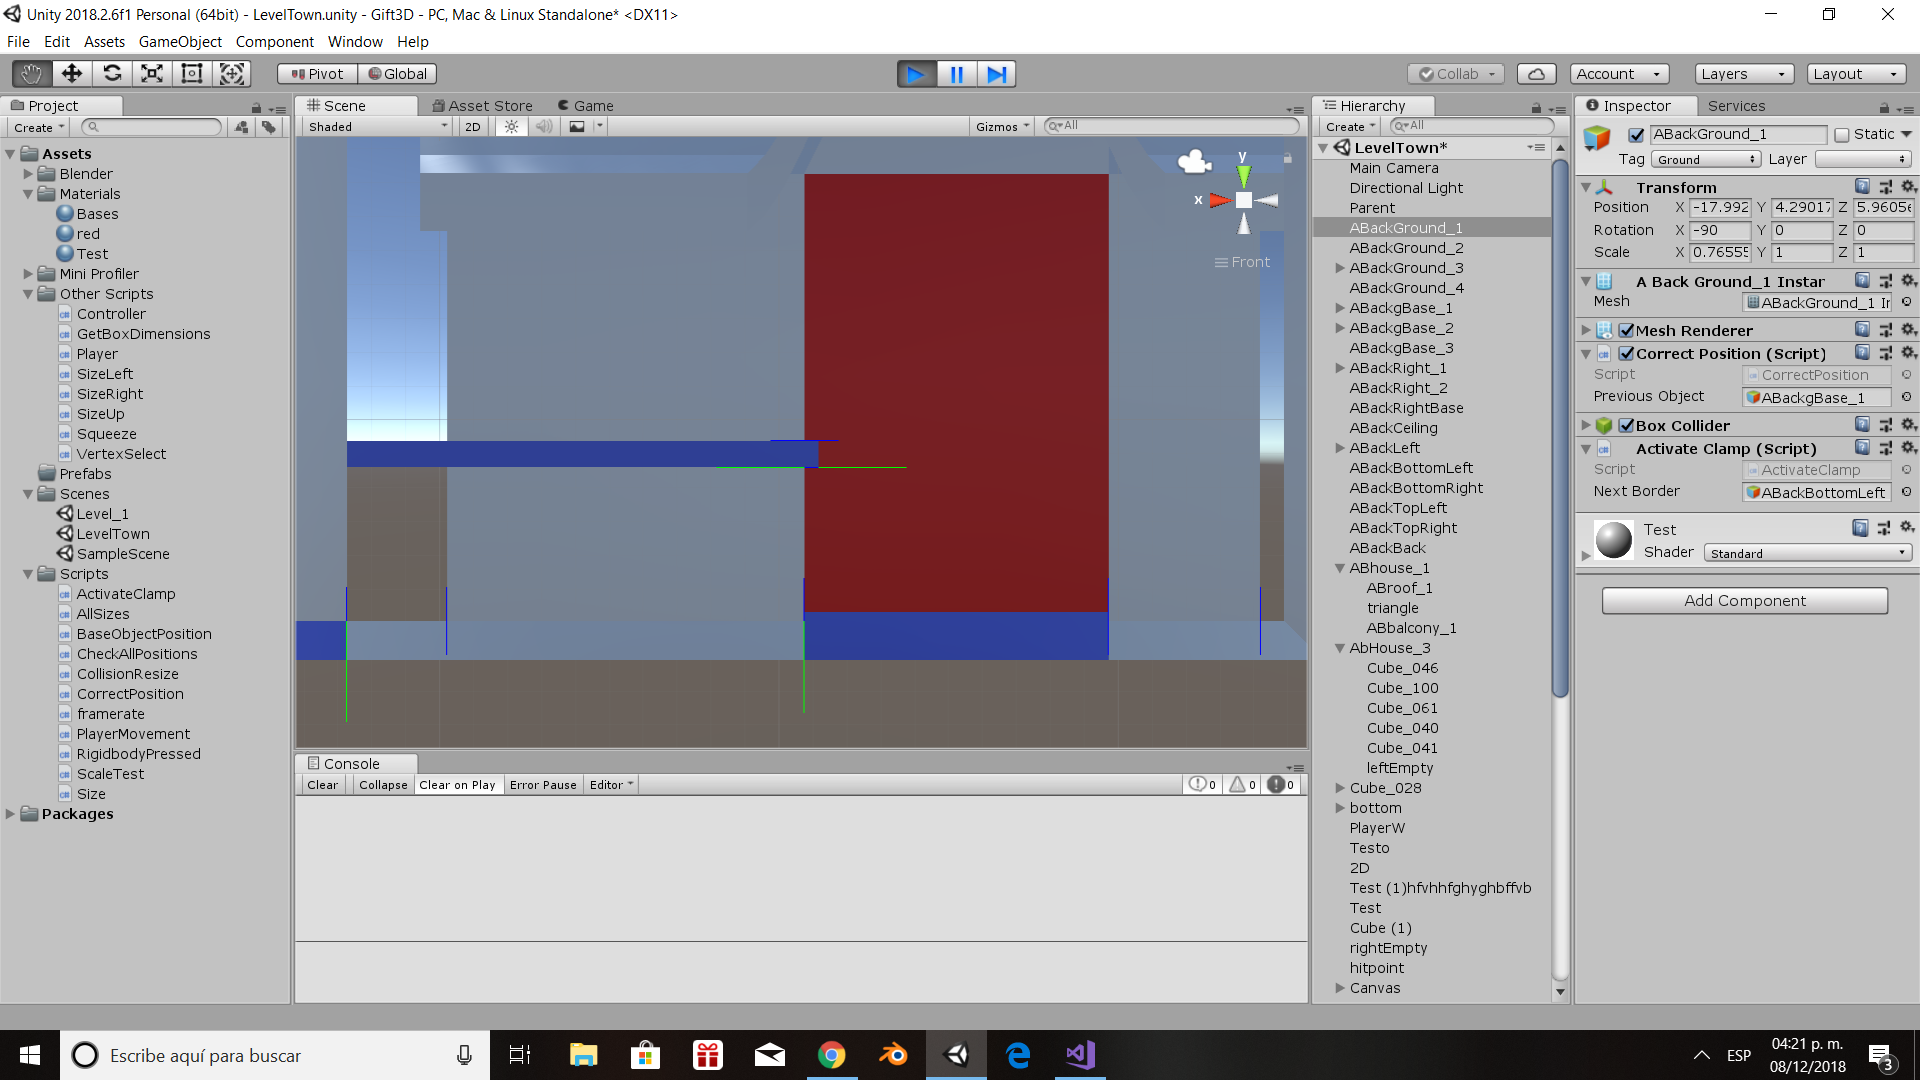Image resolution: width=1920 pixels, height=1080 pixels.
Task: Expand the ABackGround_3 hierarchy node
Action: point(1340,268)
